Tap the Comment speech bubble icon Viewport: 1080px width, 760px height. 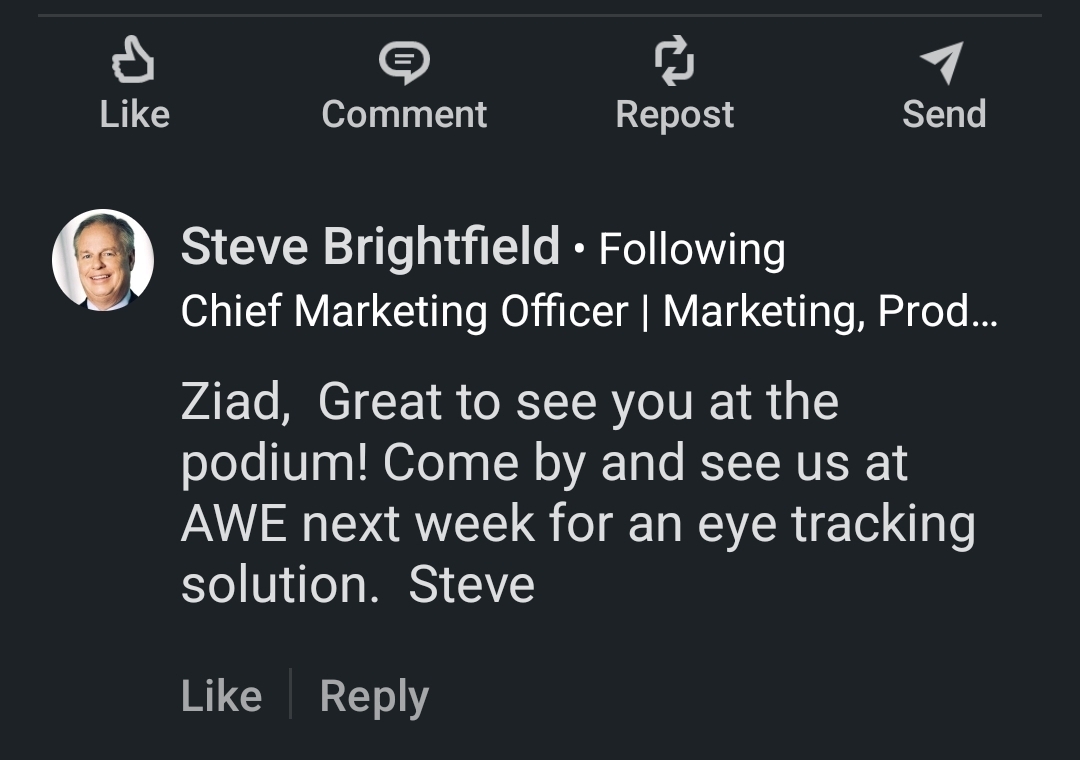[404, 60]
